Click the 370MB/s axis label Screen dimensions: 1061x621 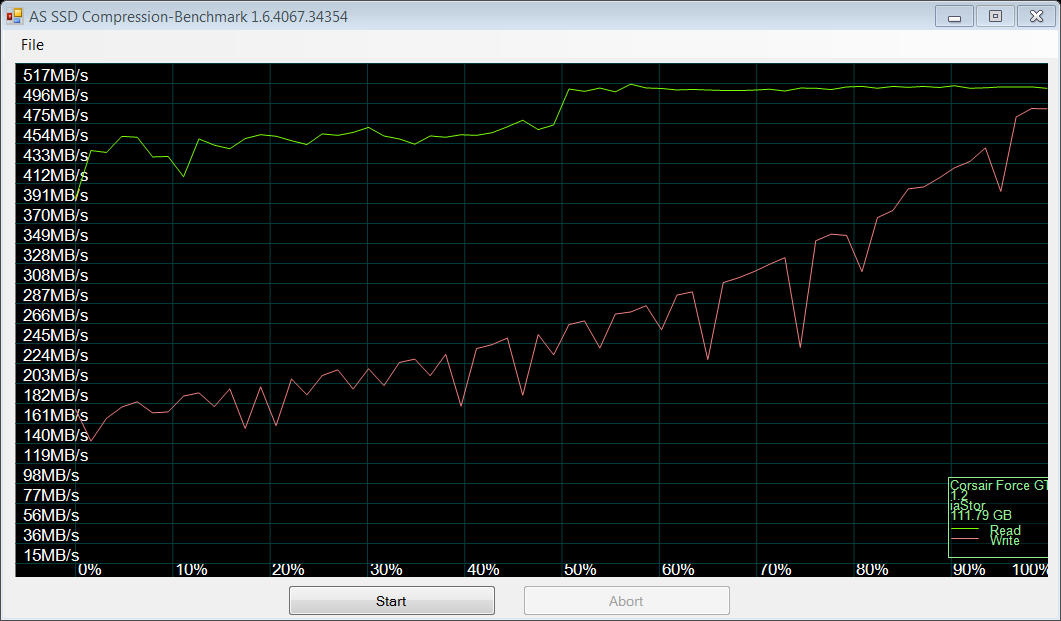point(55,215)
